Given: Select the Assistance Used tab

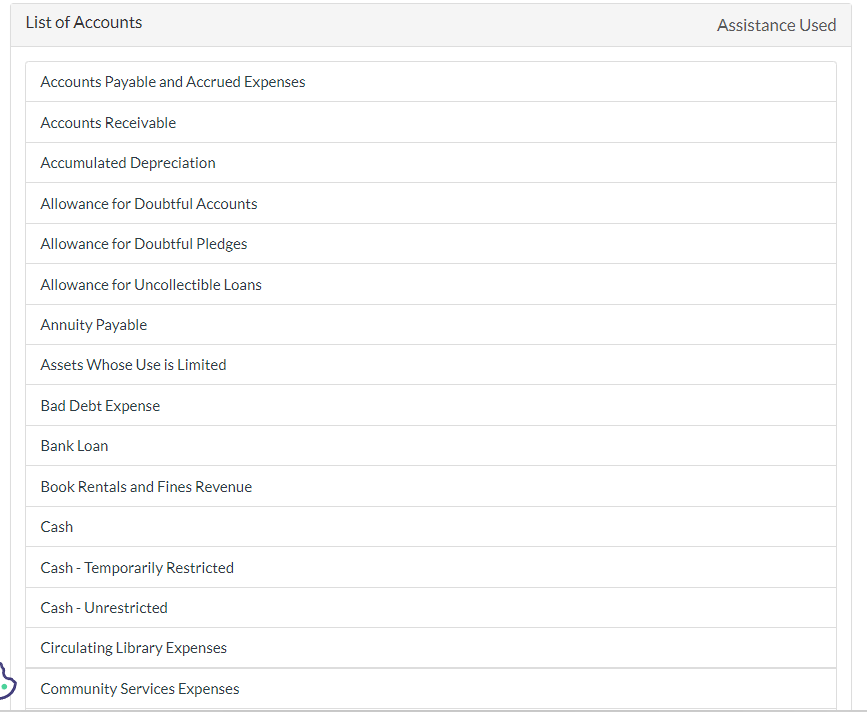Looking at the screenshot, I should point(777,25).
